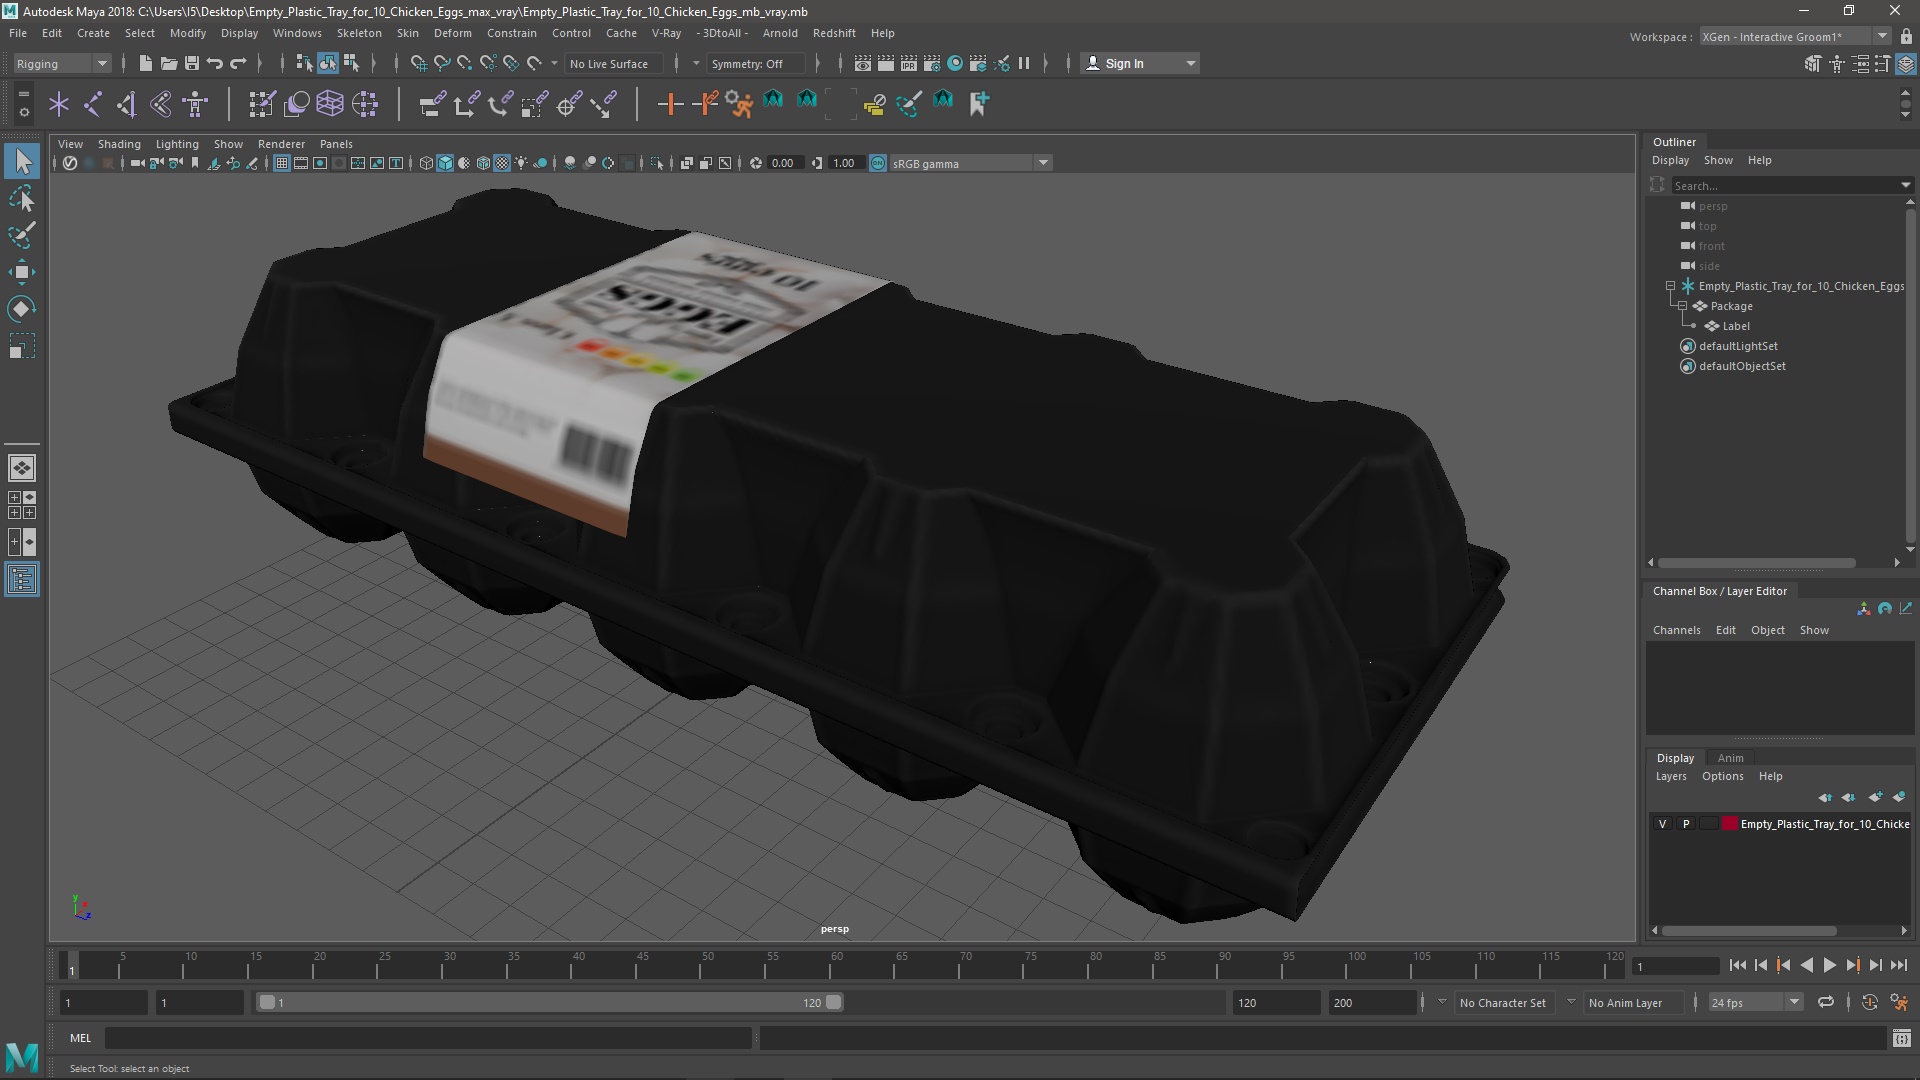Click the Quick Rig character icon
Image resolution: width=1920 pixels, height=1080 pixels.
click(195, 103)
